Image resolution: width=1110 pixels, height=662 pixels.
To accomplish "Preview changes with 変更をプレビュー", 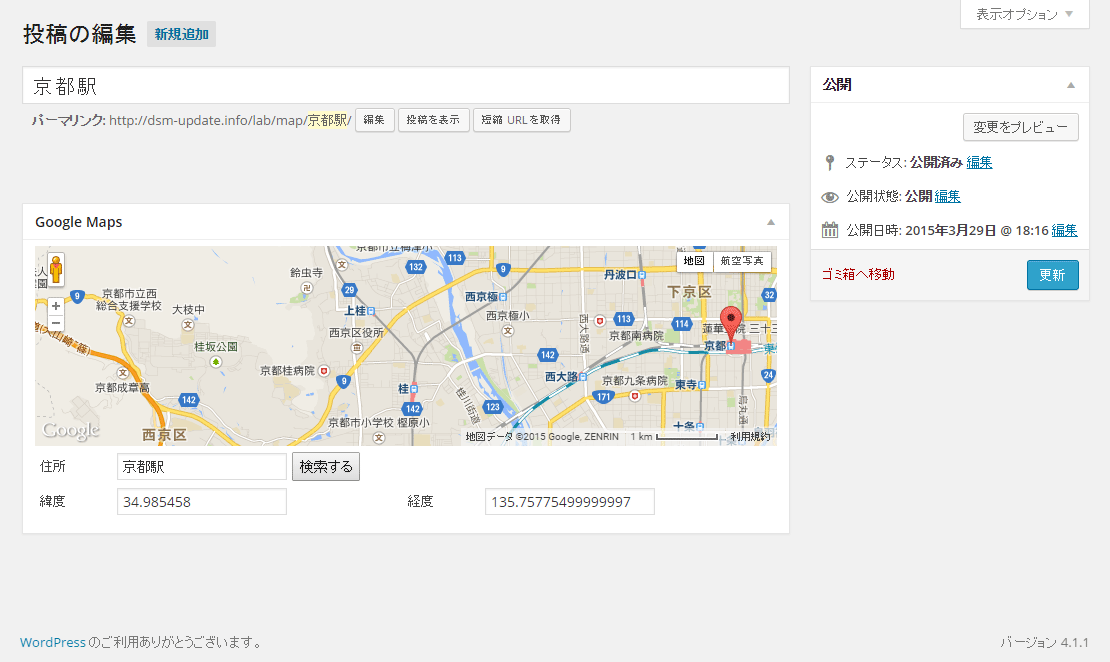I will 1021,127.
